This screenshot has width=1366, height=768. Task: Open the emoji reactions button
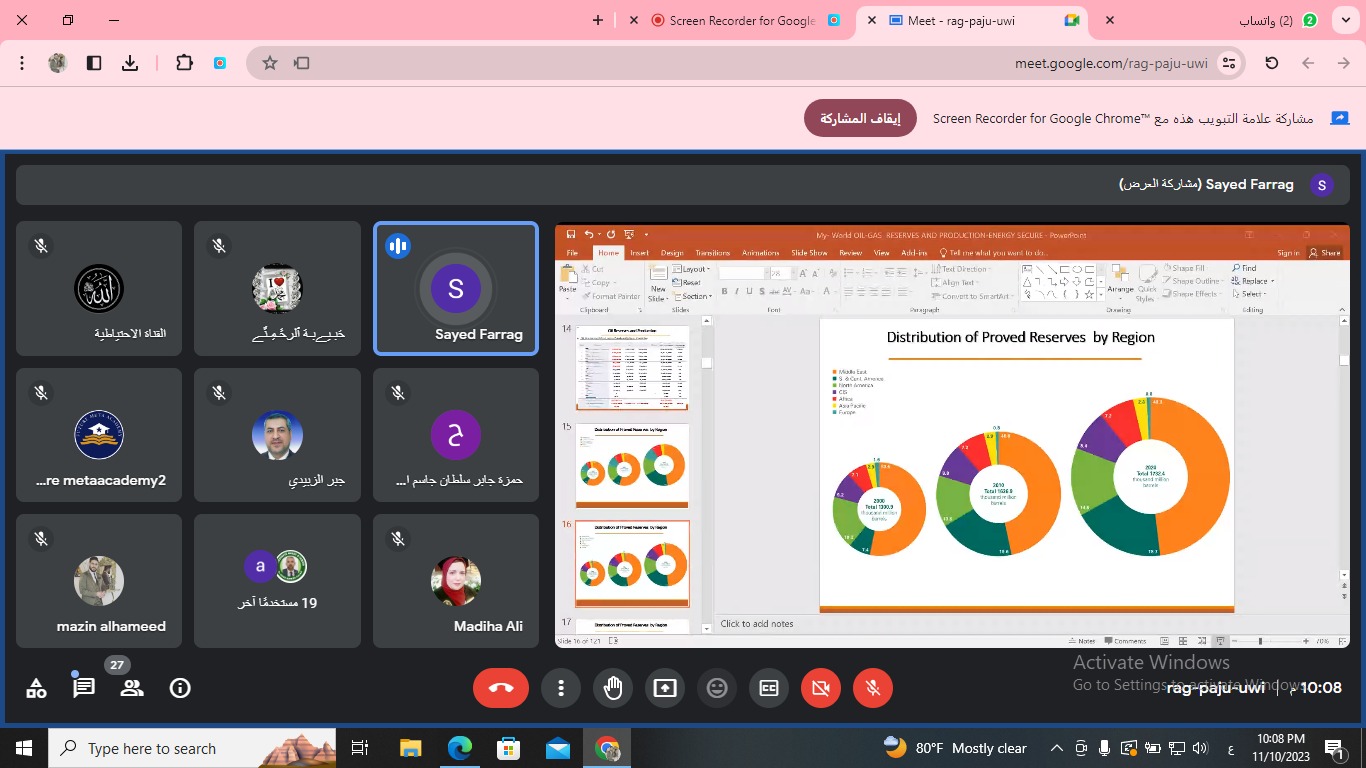pyautogui.click(x=717, y=688)
